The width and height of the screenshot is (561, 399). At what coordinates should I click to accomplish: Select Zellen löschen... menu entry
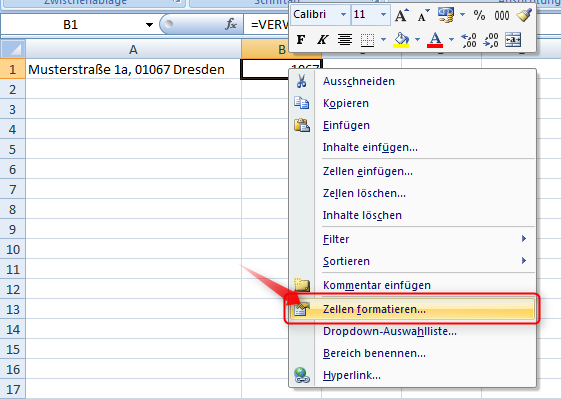click(x=413, y=193)
